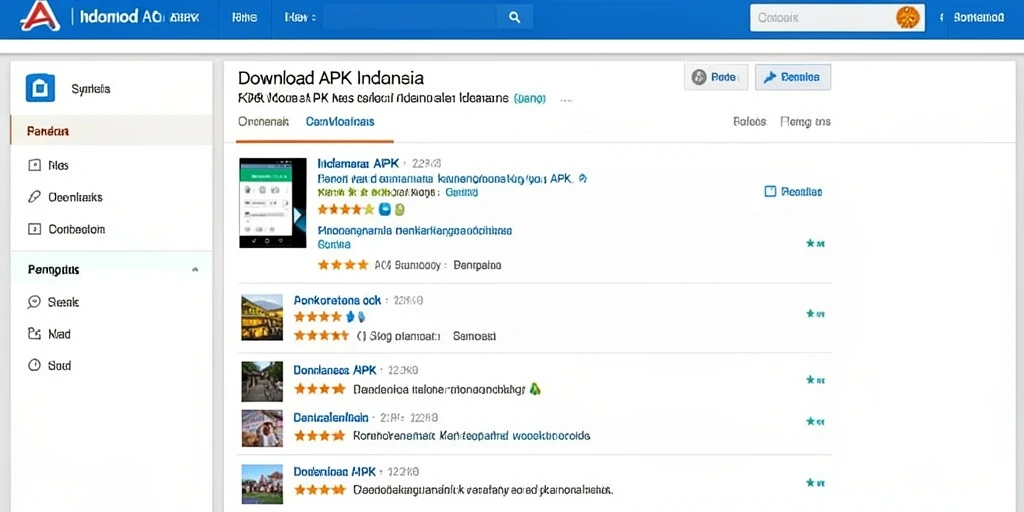
Task: Click the ellipsis after subtitle text
Action: tap(566, 100)
